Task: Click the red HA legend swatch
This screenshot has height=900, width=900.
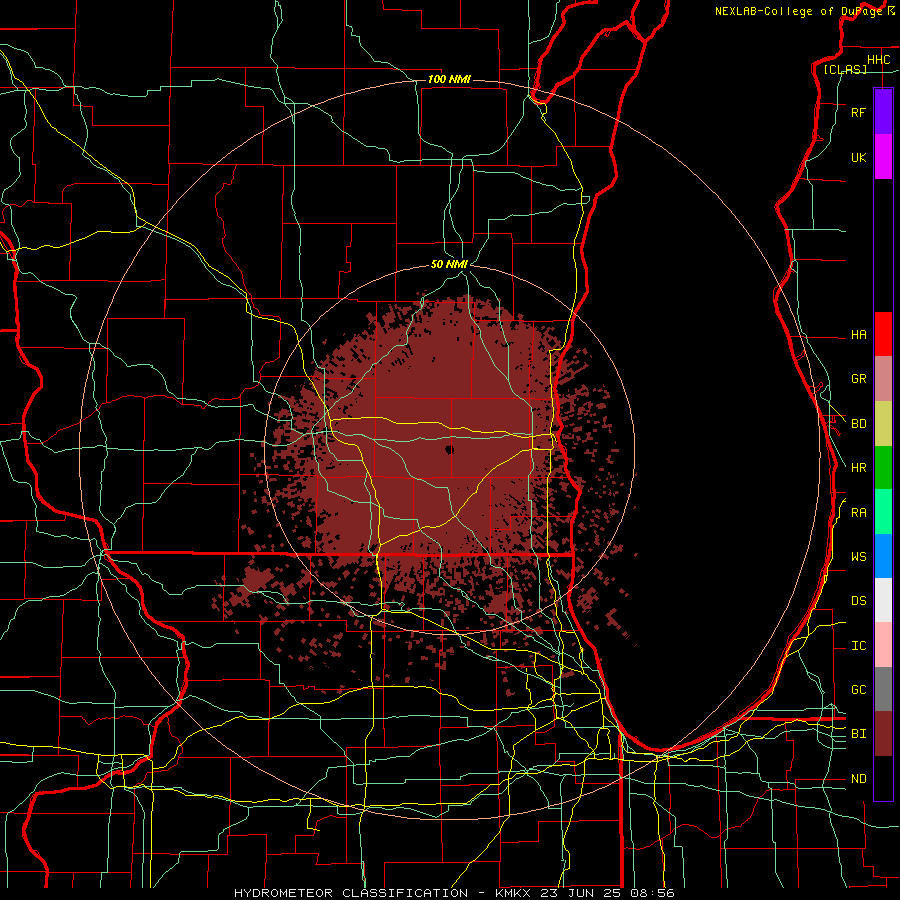Action: tap(883, 334)
